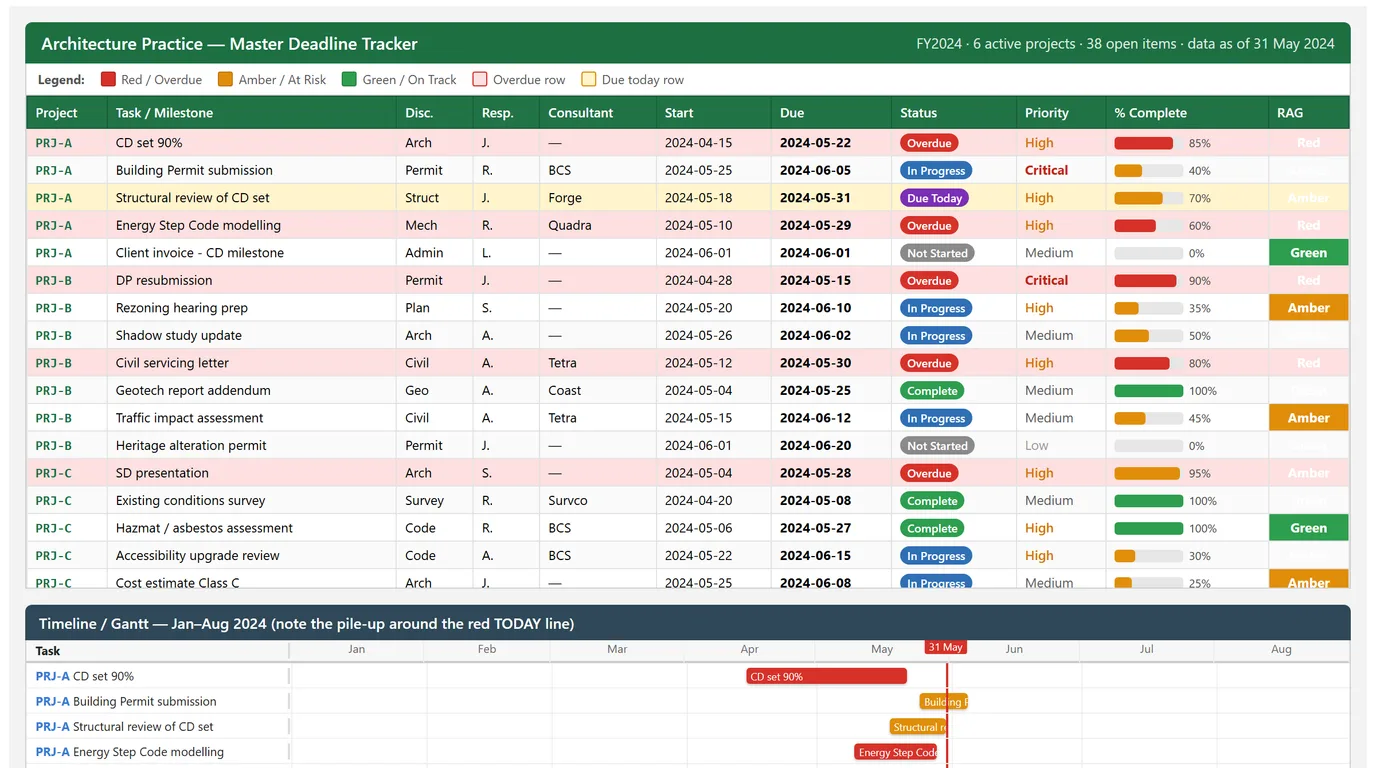Select the Consultant column header

[597, 113]
